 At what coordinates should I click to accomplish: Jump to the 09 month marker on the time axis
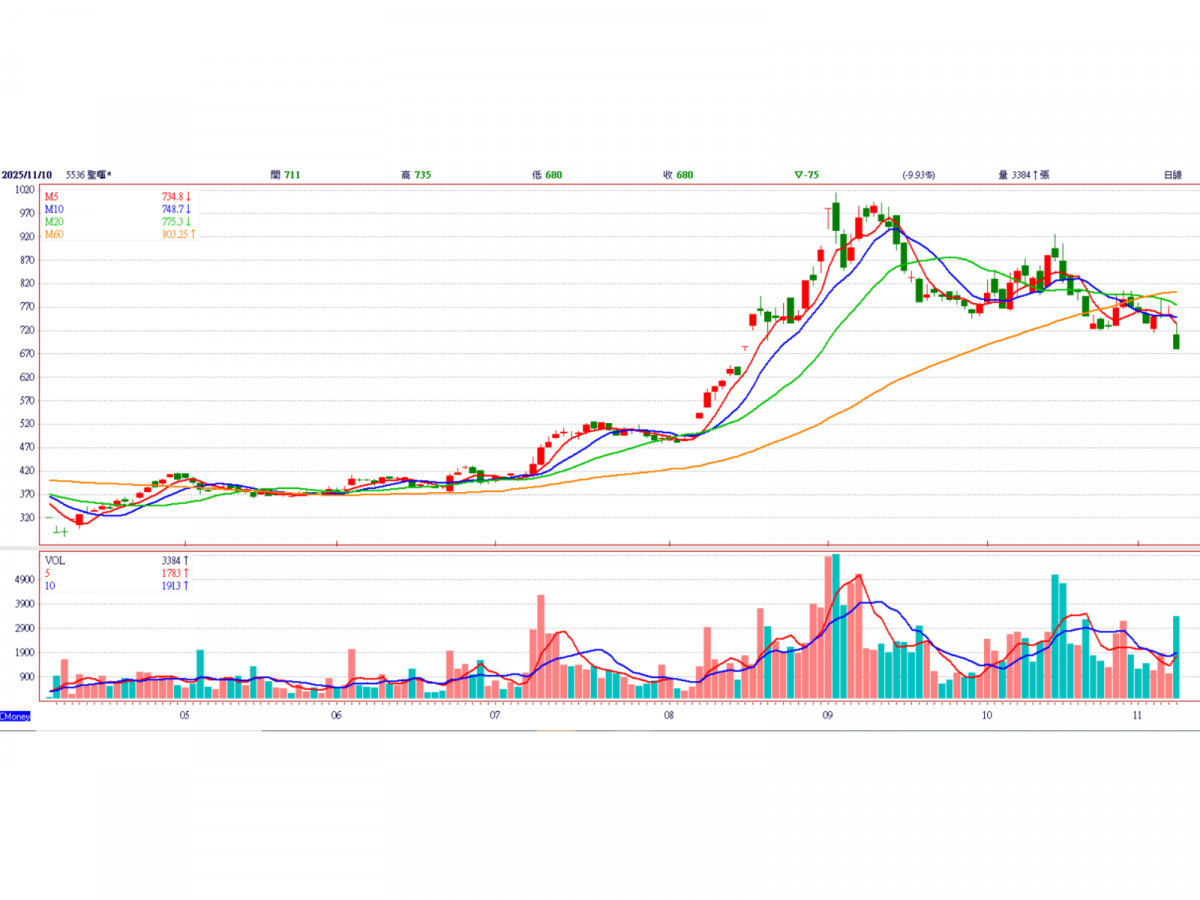[x=827, y=716]
